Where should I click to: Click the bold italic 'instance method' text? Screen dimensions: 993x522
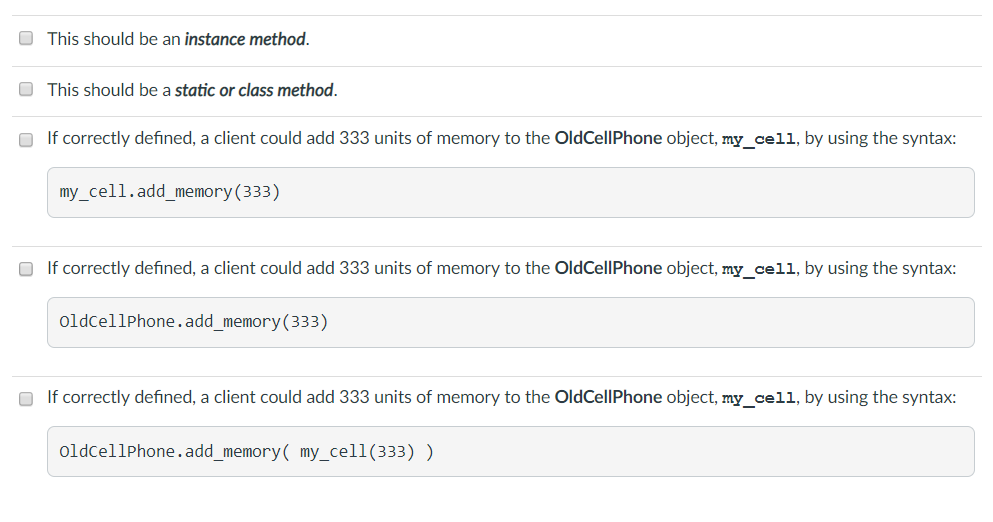(x=245, y=39)
